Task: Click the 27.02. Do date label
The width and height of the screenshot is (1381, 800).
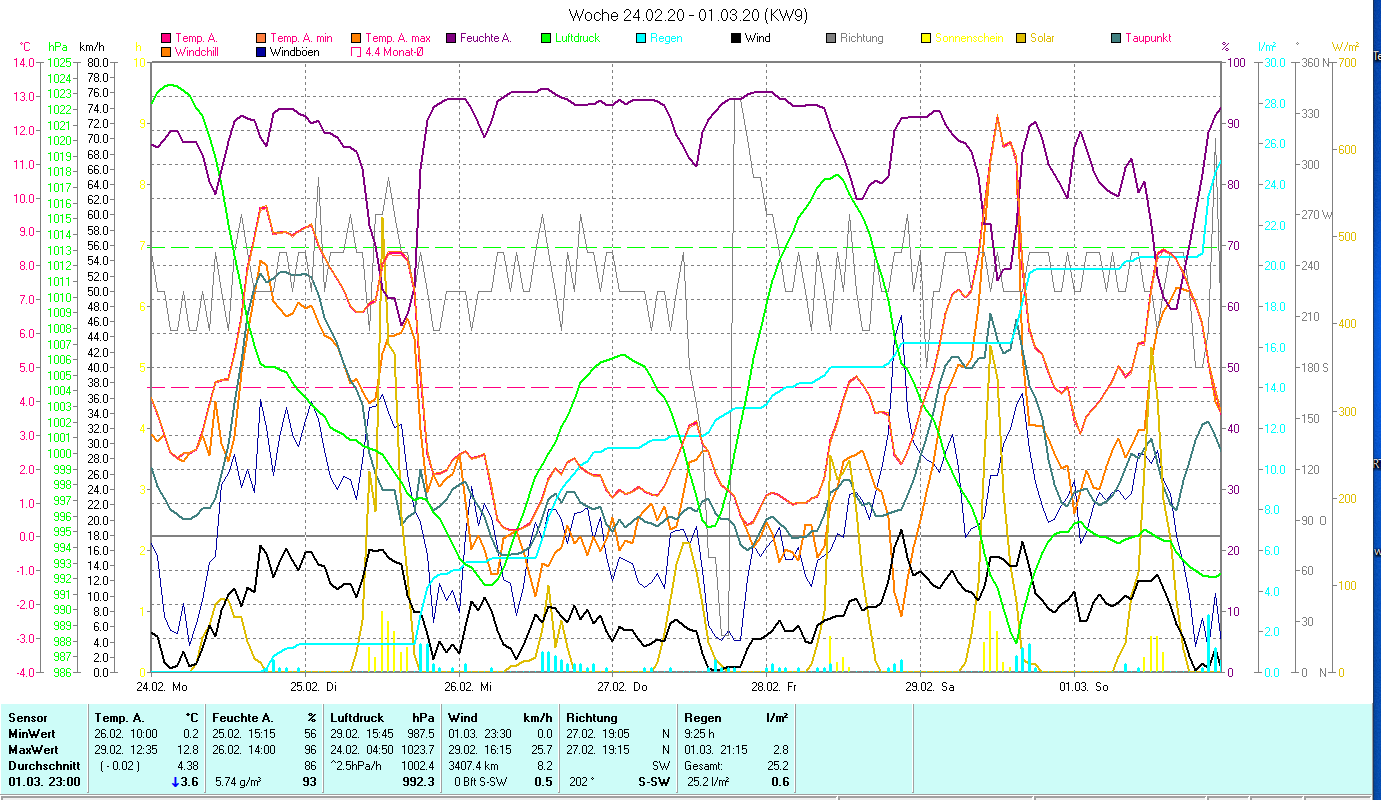Action: point(623,687)
